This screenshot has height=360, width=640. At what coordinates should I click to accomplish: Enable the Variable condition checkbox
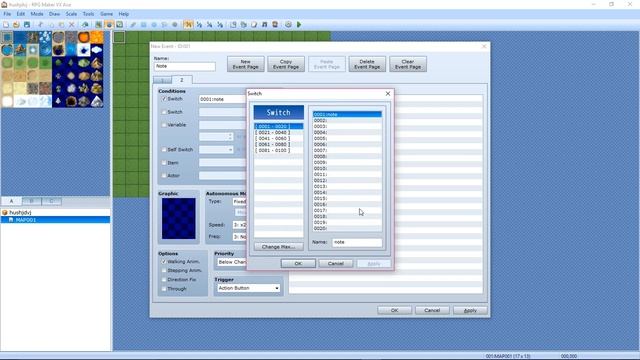coord(164,125)
